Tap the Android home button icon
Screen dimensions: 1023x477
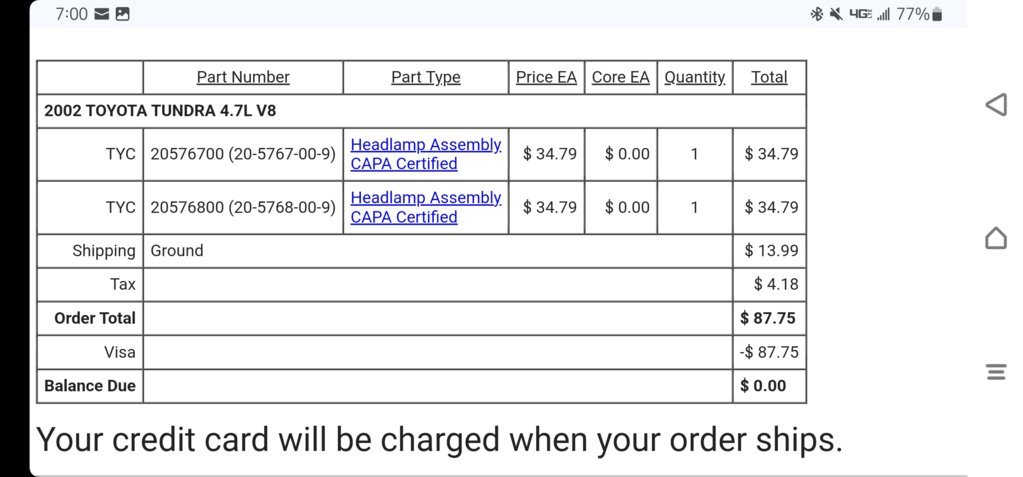[x=996, y=238]
